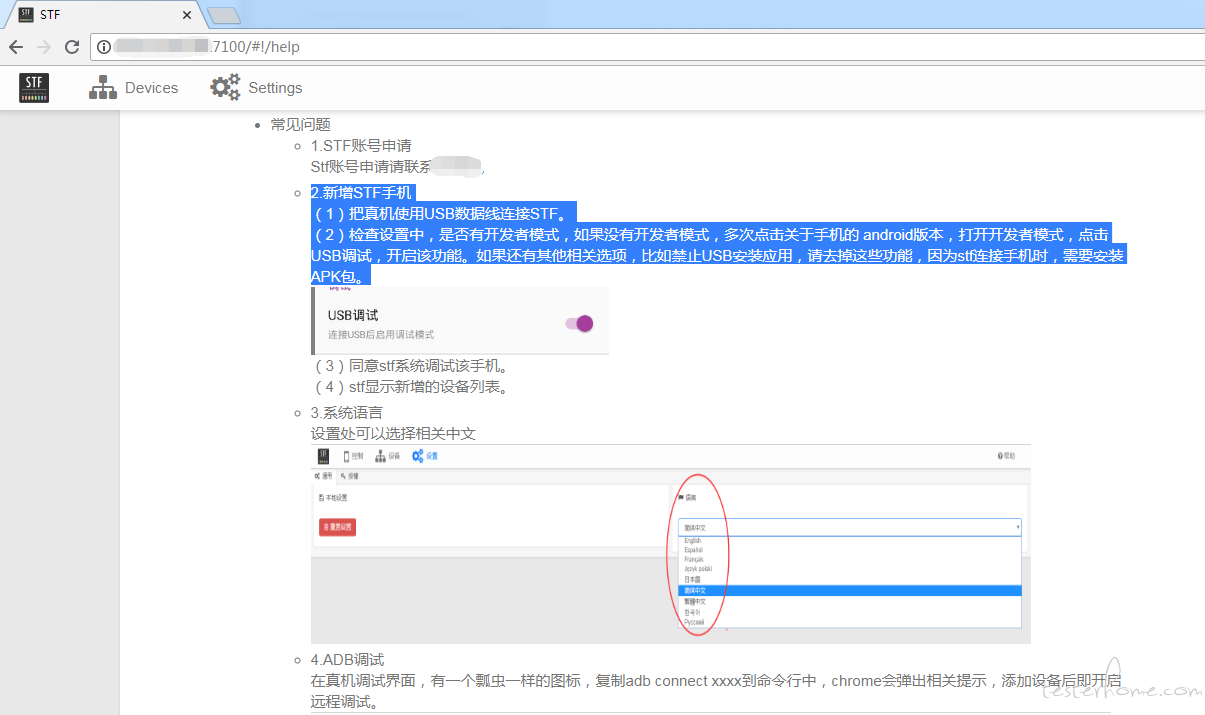Image resolution: width=1205 pixels, height=715 pixels.
Task: Click the red 重置设置 button
Action: click(337, 527)
